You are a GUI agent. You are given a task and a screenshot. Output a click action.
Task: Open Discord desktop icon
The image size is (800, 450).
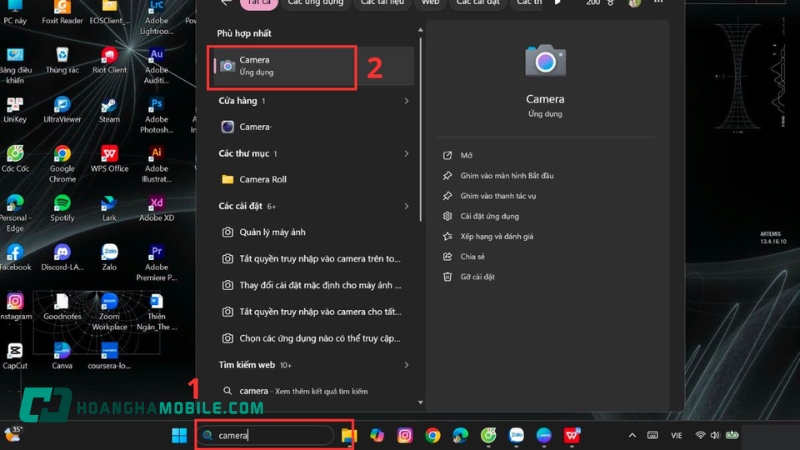[x=62, y=257]
